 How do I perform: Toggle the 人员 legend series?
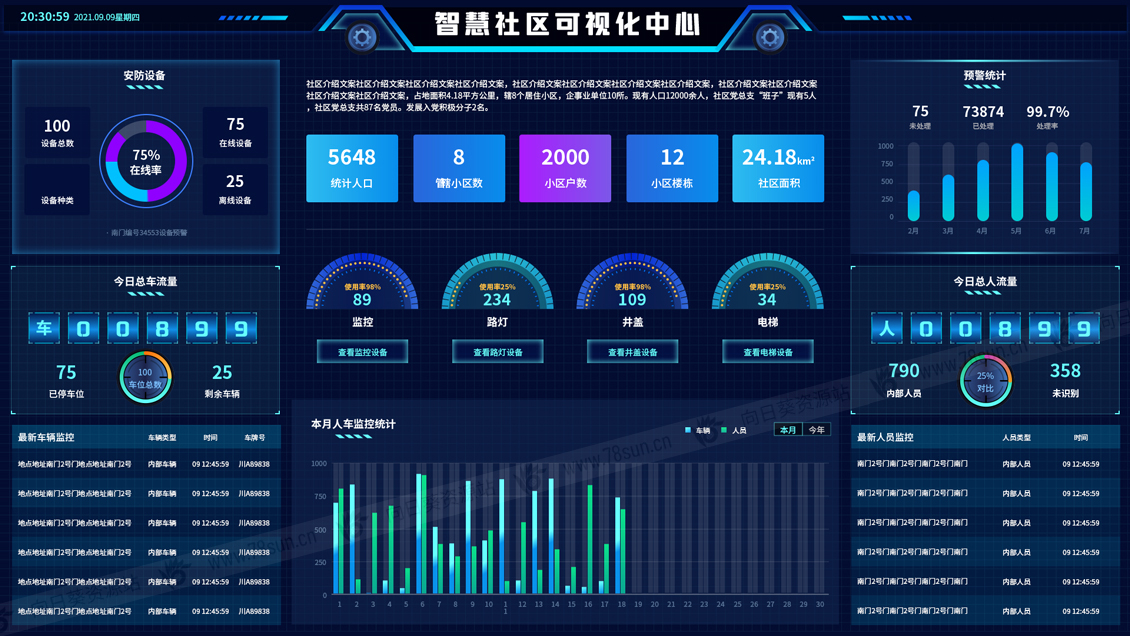pyautogui.click(x=734, y=430)
